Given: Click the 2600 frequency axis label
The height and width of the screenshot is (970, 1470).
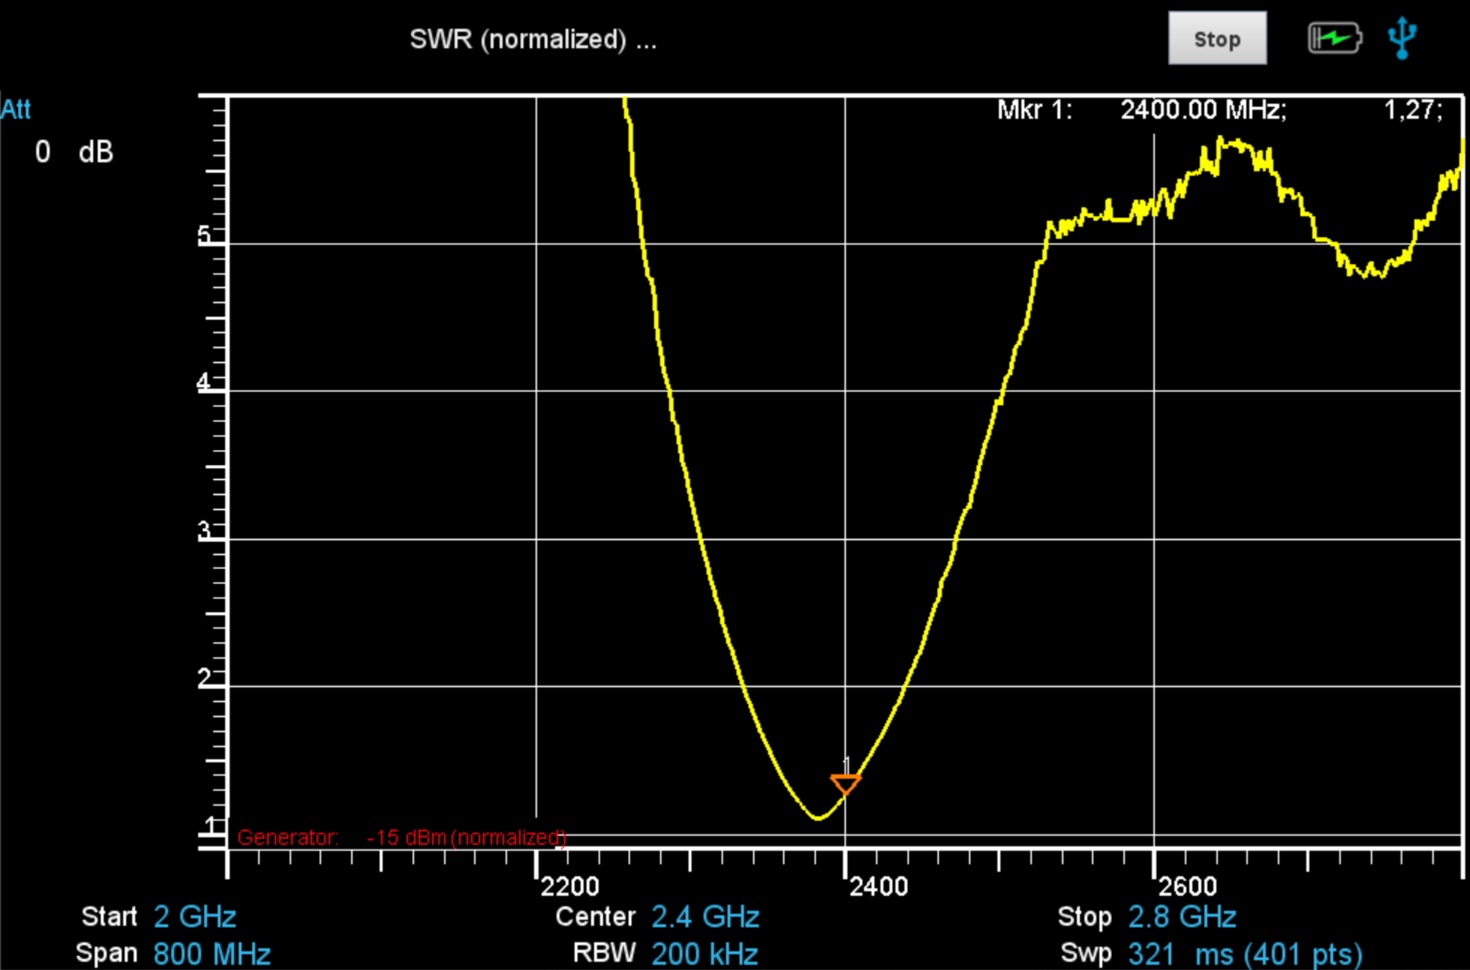Looking at the screenshot, I should coord(1187,886).
